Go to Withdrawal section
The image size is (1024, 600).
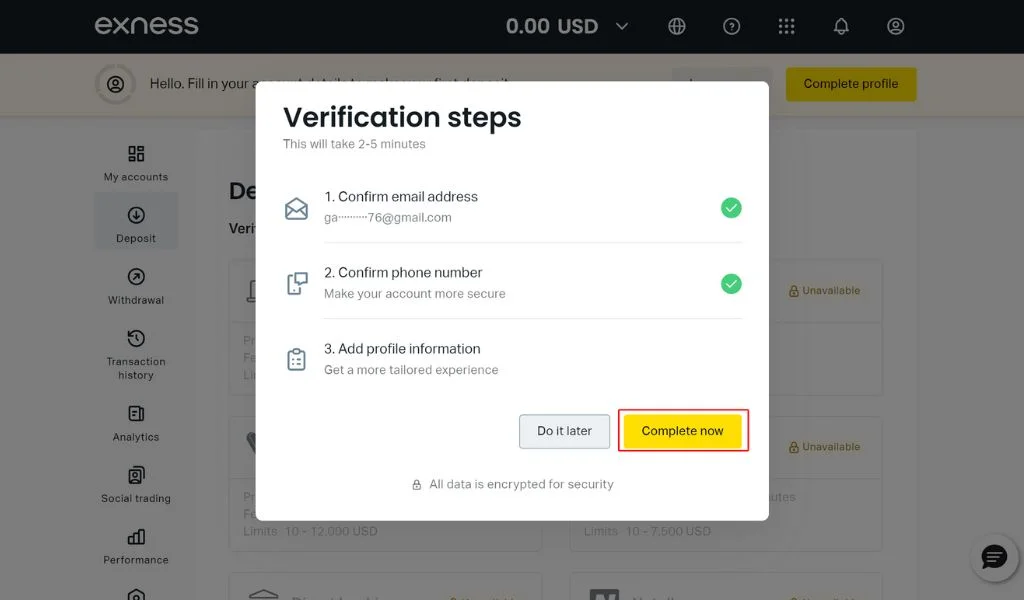136,286
